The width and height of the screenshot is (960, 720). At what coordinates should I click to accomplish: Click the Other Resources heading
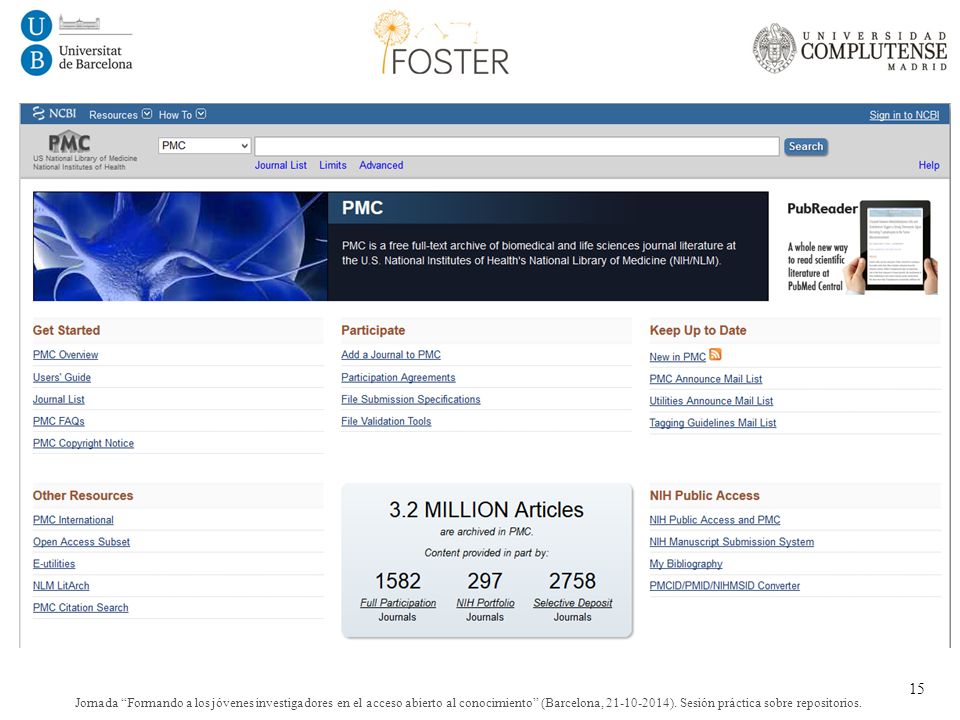point(83,496)
